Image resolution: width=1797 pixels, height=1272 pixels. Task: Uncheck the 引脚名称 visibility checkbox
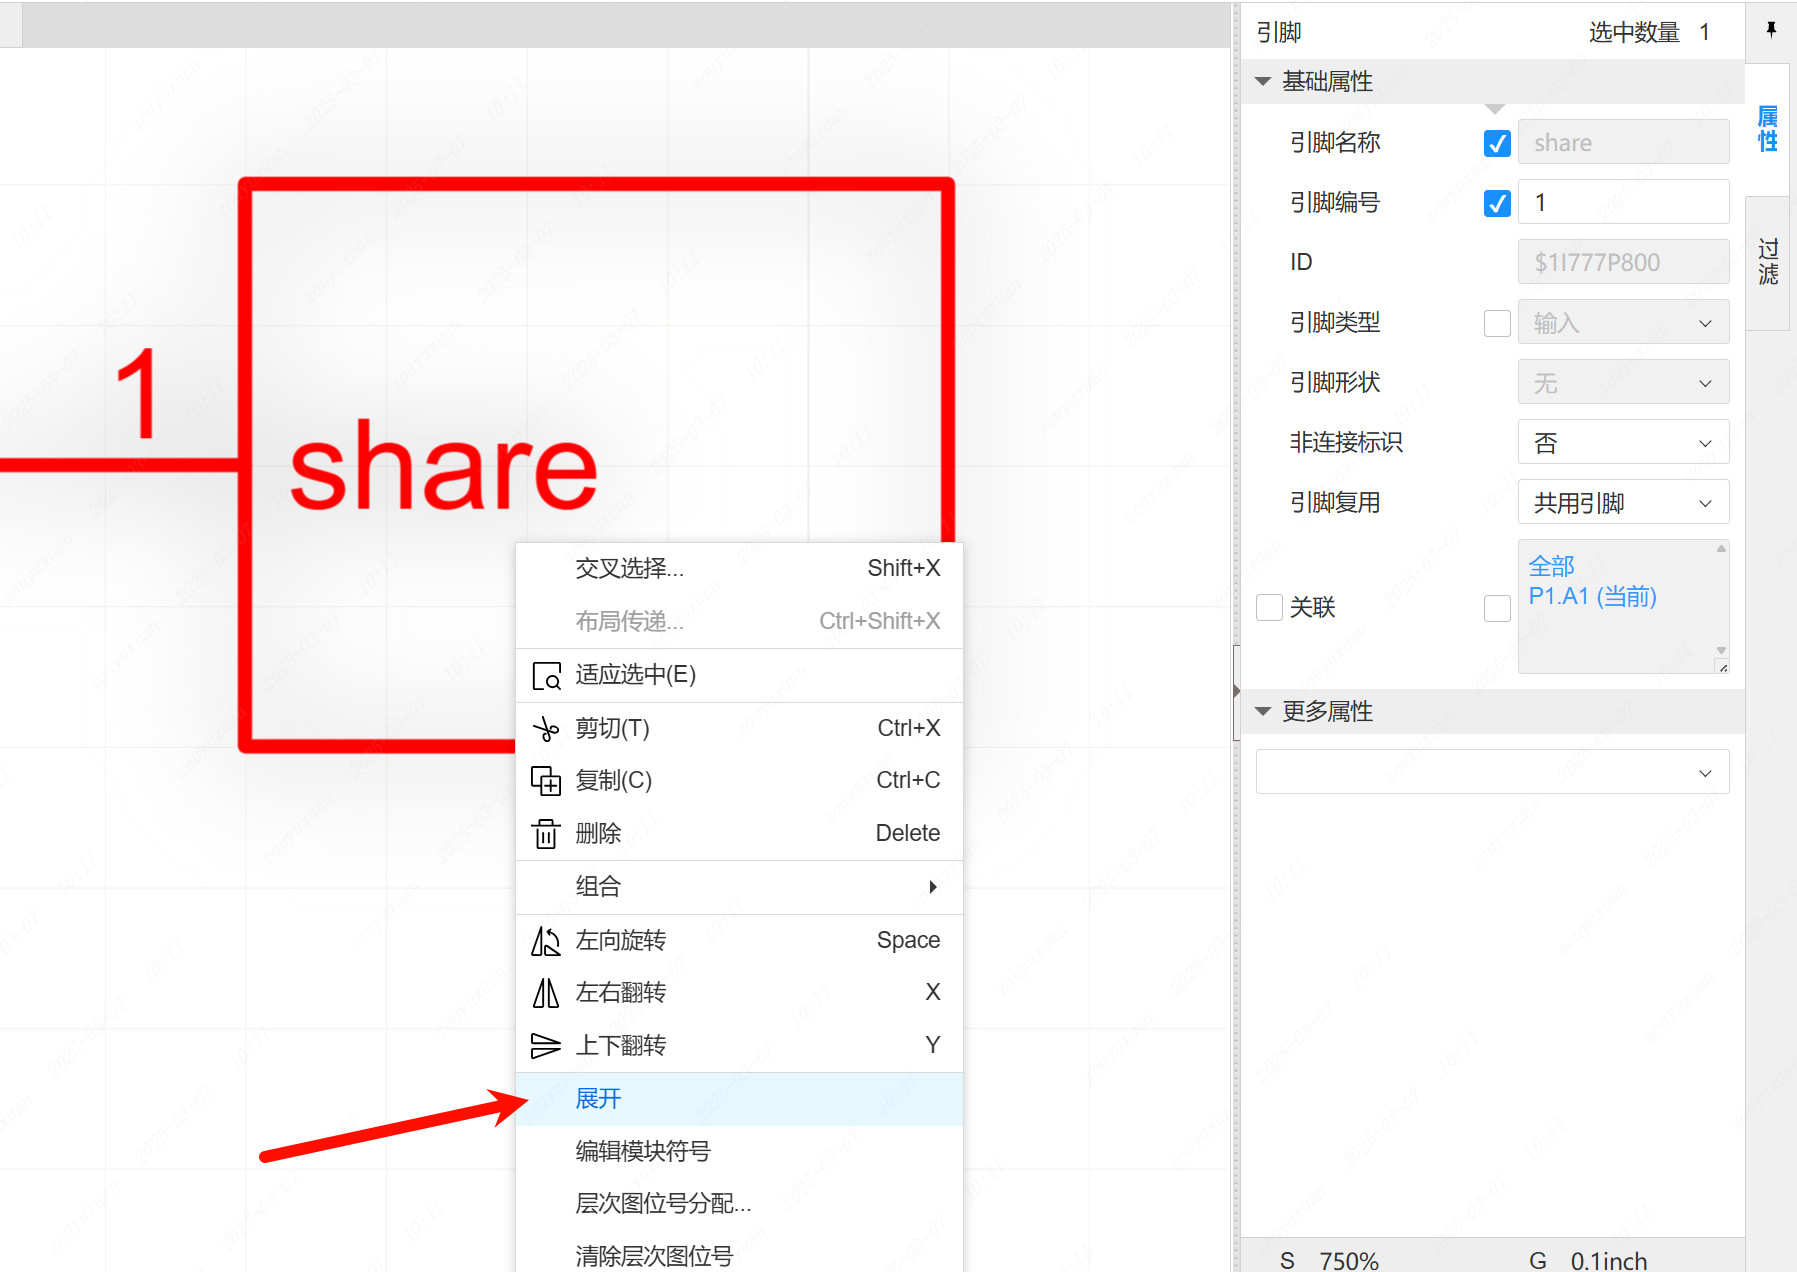pyautogui.click(x=1496, y=144)
